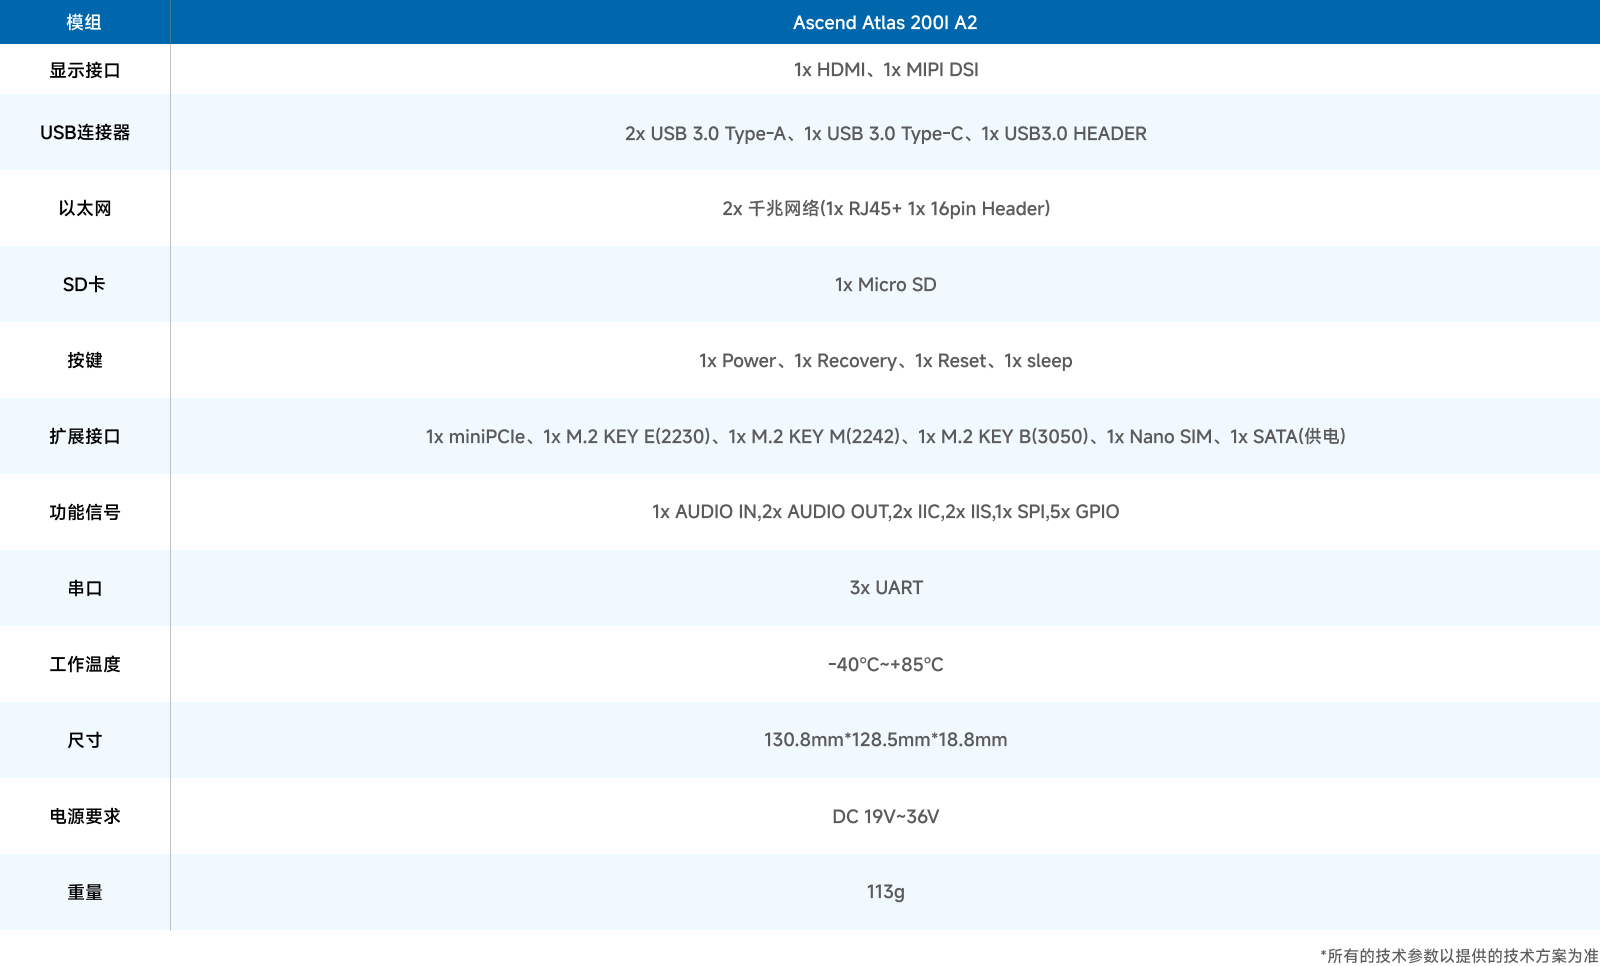Select the 功能信号 row label
The width and height of the screenshot is (1600, 966).
[85, 512]
